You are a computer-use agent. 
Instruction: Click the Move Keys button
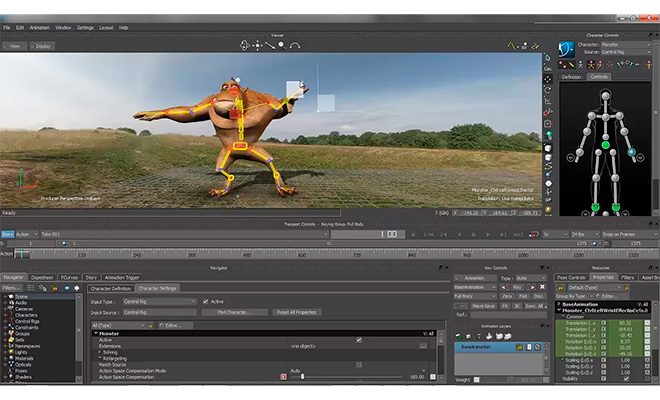(x=483, y=306)
